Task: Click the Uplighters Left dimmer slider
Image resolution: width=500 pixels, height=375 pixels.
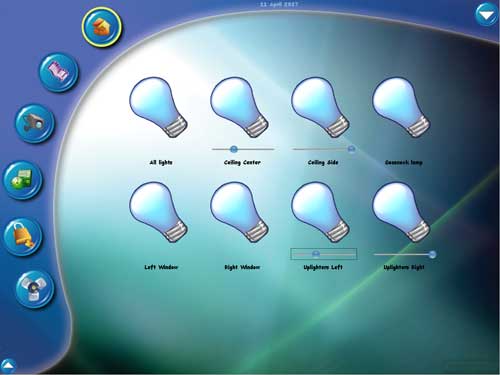Action: (x=323, y=254)
